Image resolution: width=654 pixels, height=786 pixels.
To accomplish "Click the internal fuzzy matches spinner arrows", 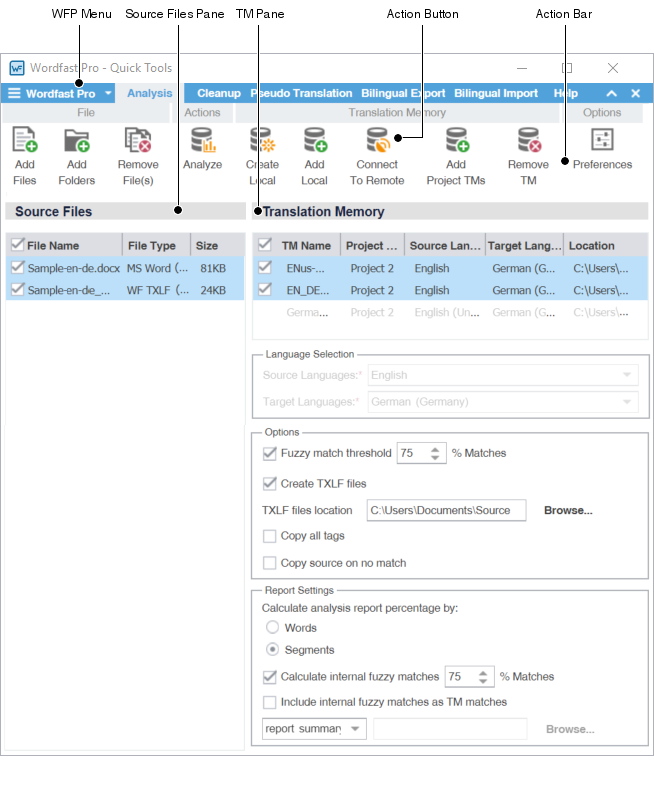I will pyautogui.click(x=483, y=677).
